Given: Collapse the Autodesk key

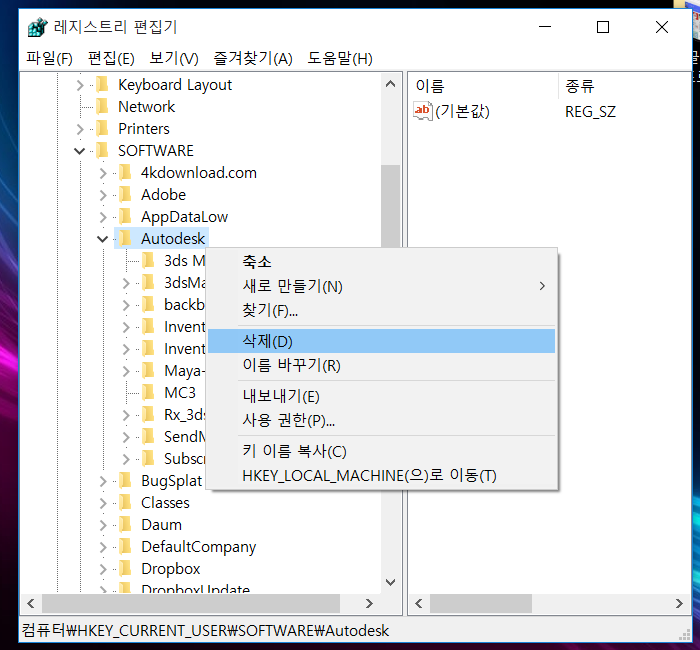Looking at the screenshot, I should tap(102, 239).
